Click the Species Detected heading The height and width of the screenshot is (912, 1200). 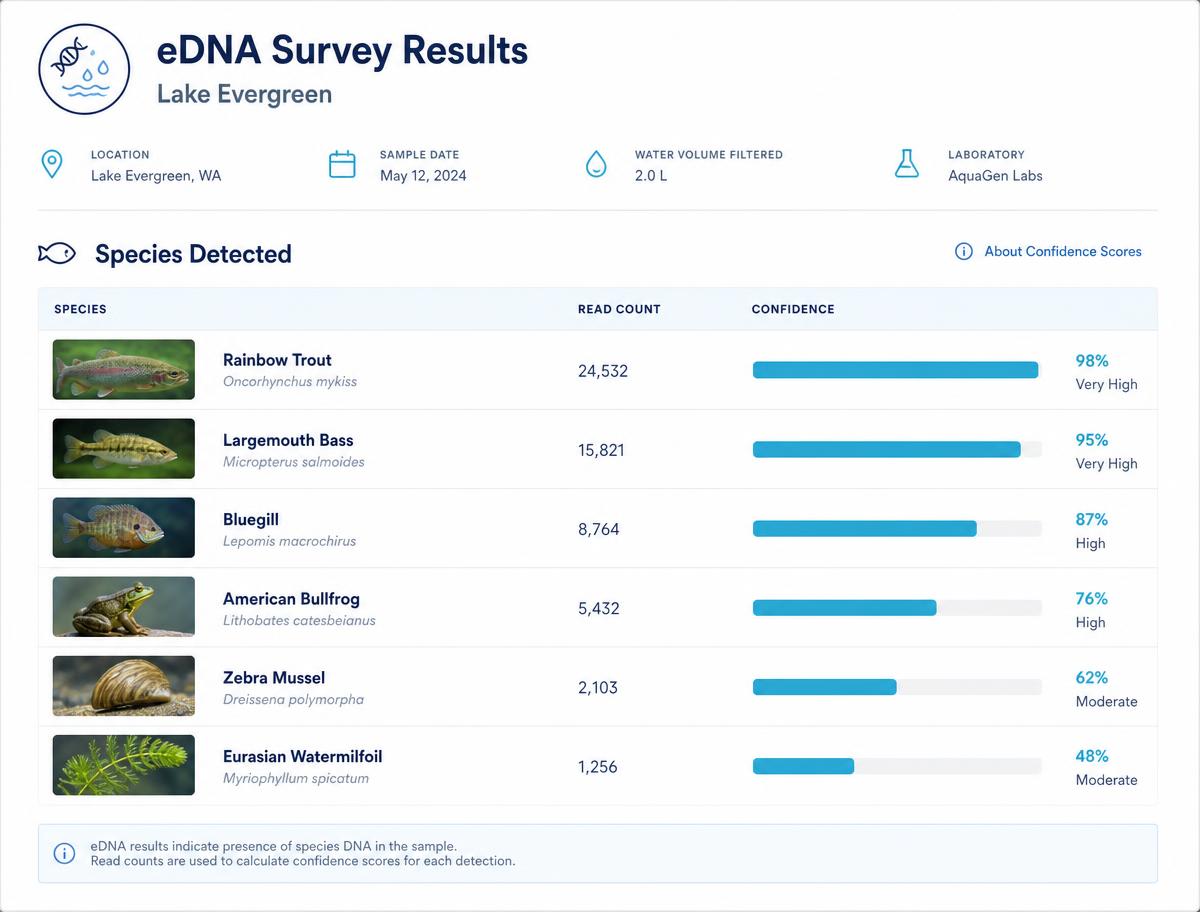coord(193,254)
